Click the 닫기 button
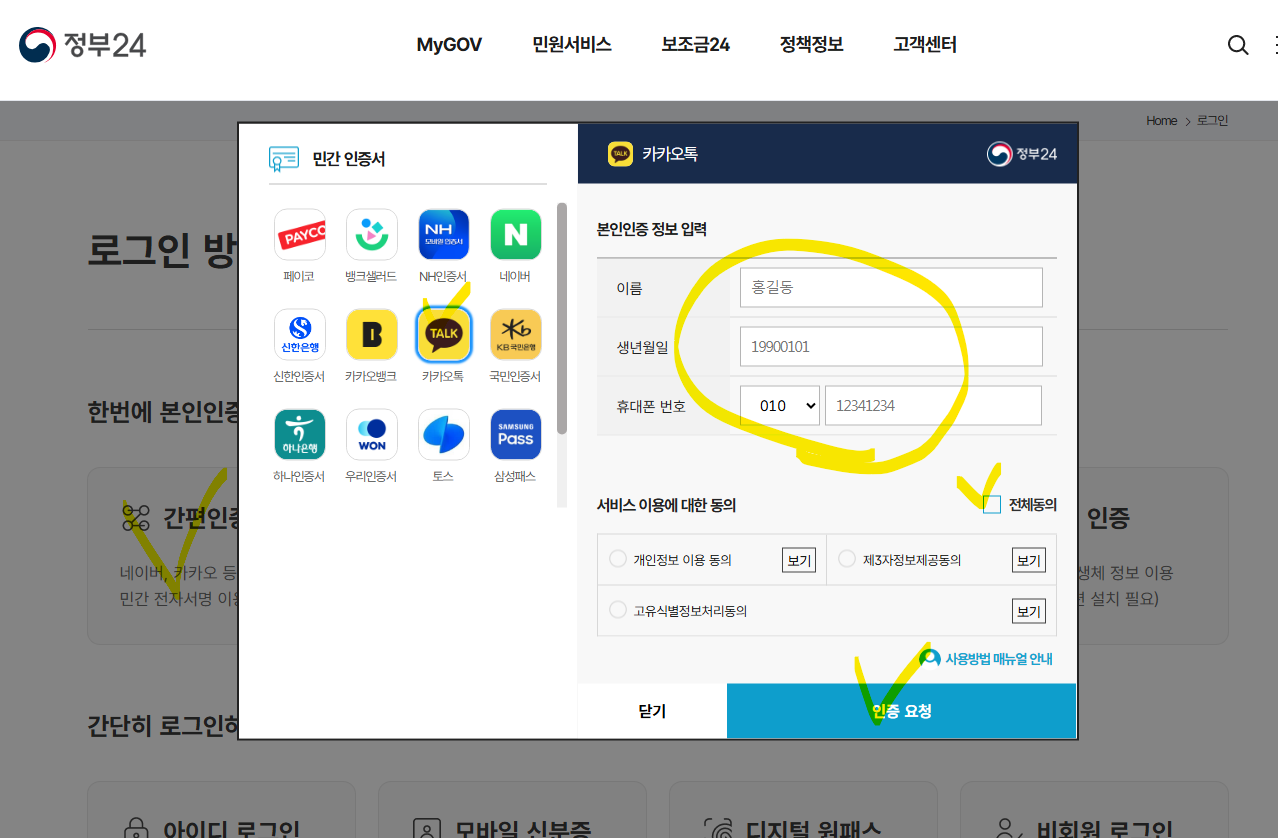The width and height of the screenshot is (1278, 838). click(652, 711)
